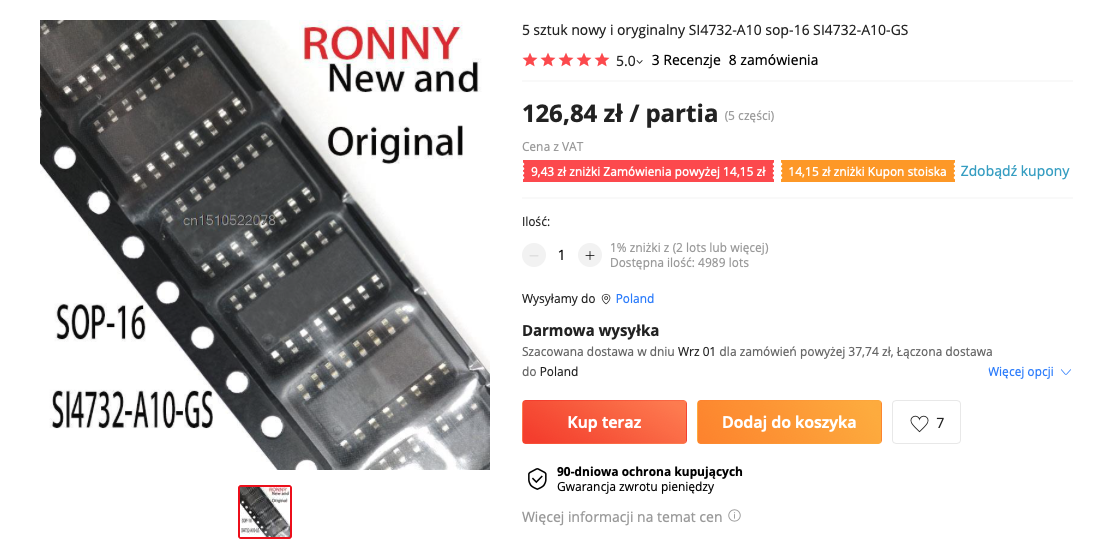1094x542 pixels.
Task: Expand the Więcej opcji shipping options
Action: pos(1029,372)
